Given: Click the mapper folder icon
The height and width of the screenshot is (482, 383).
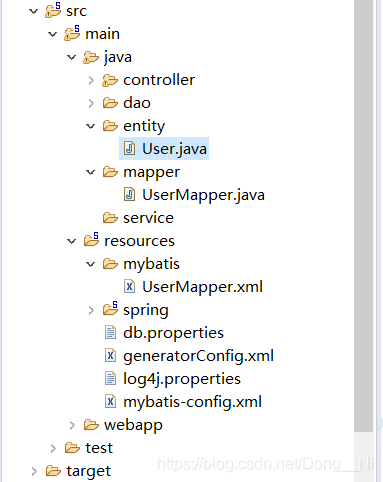Looking at the screenshot, I should point(110,172).
